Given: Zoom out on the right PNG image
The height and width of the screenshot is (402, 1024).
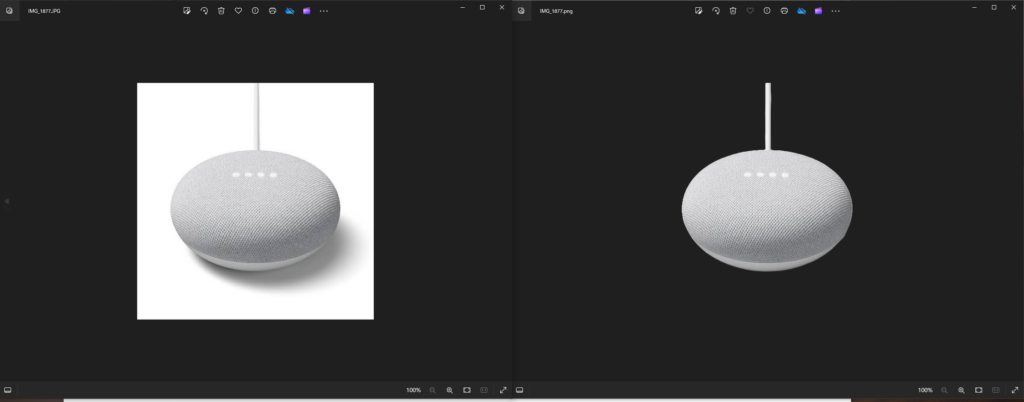Looking at the screenshot, I should click(945, 389).
